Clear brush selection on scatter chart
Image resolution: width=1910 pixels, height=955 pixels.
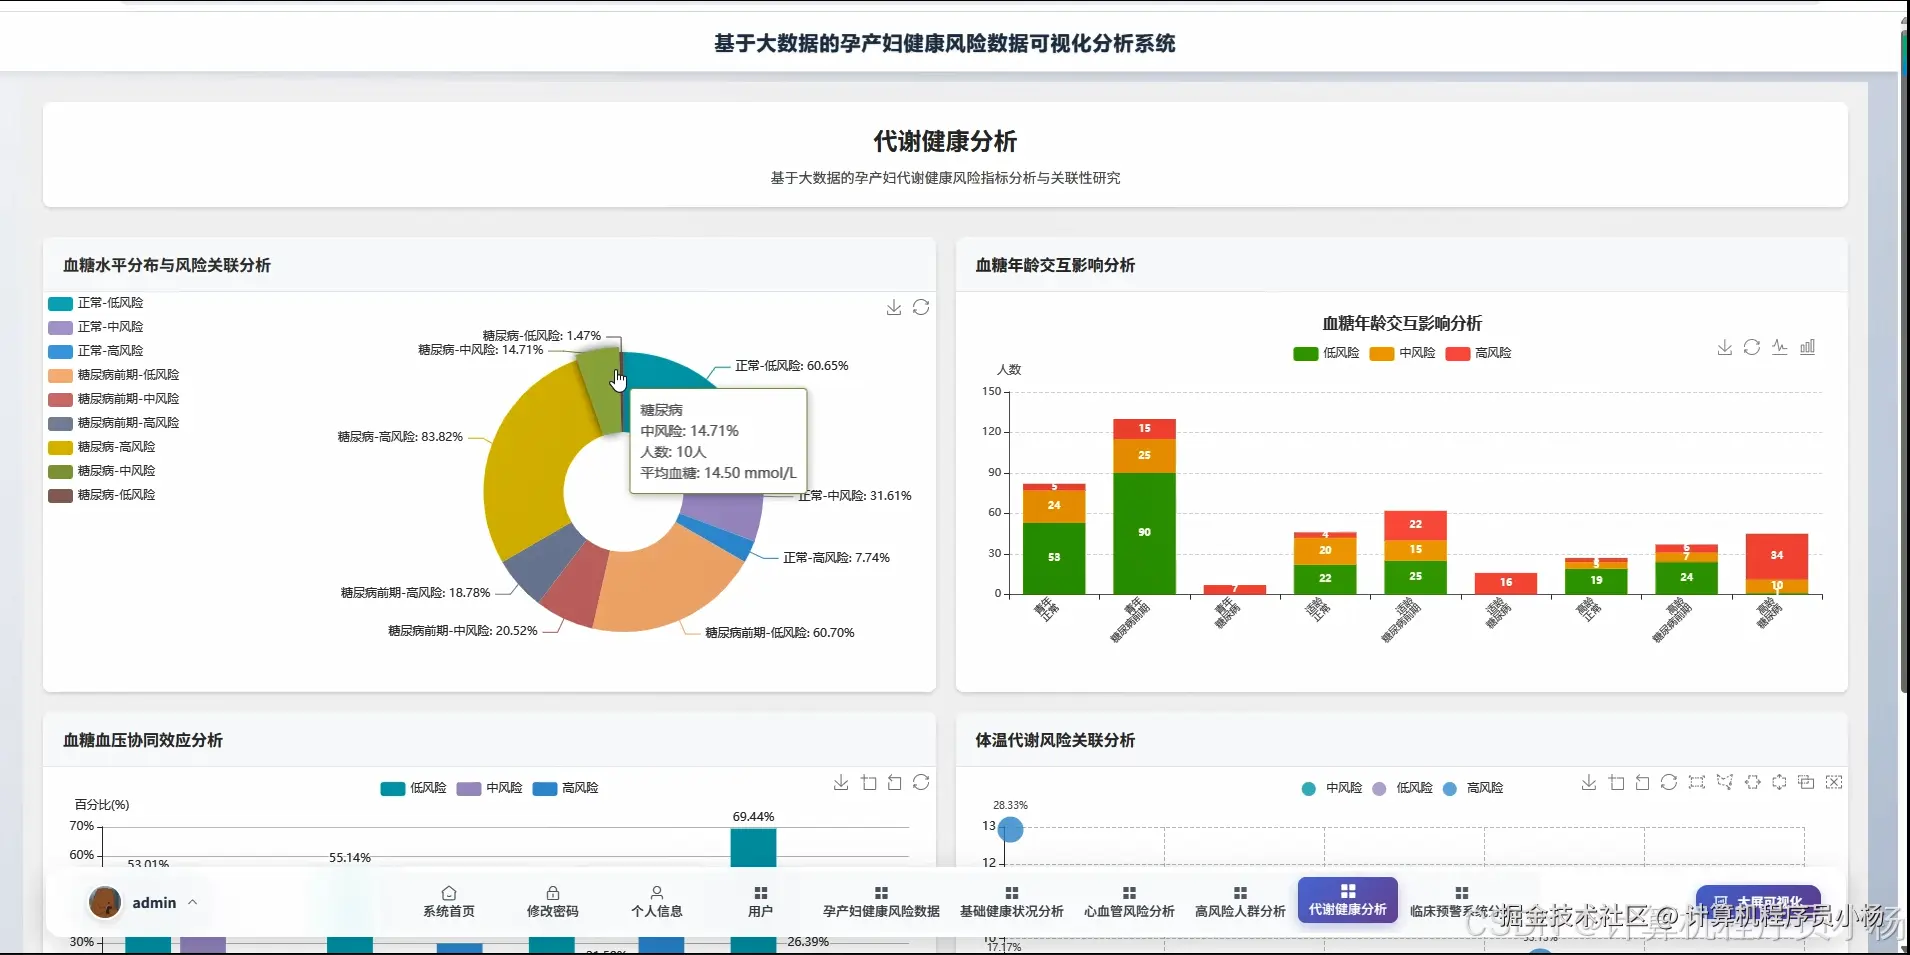[x=1834, y=782]
